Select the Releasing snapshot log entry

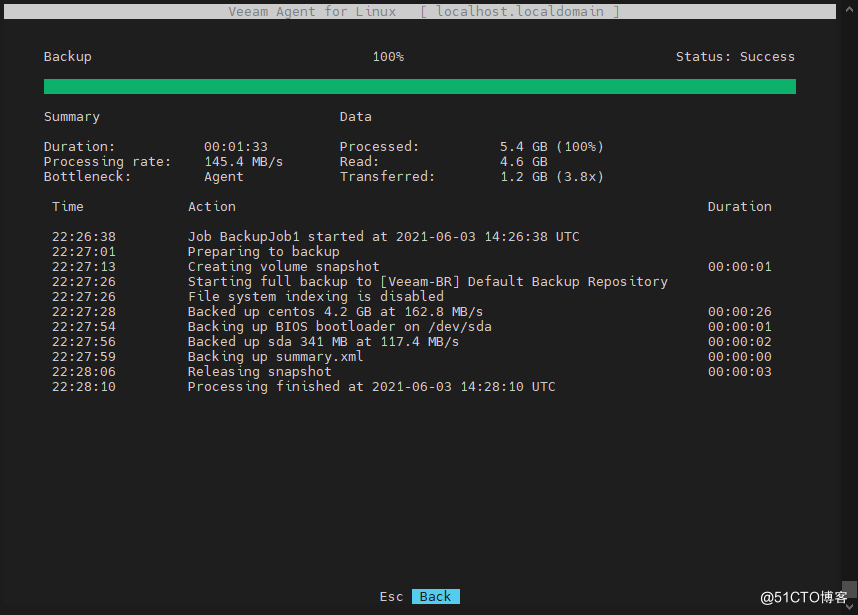pyautogui.click(x=259, y=372)
